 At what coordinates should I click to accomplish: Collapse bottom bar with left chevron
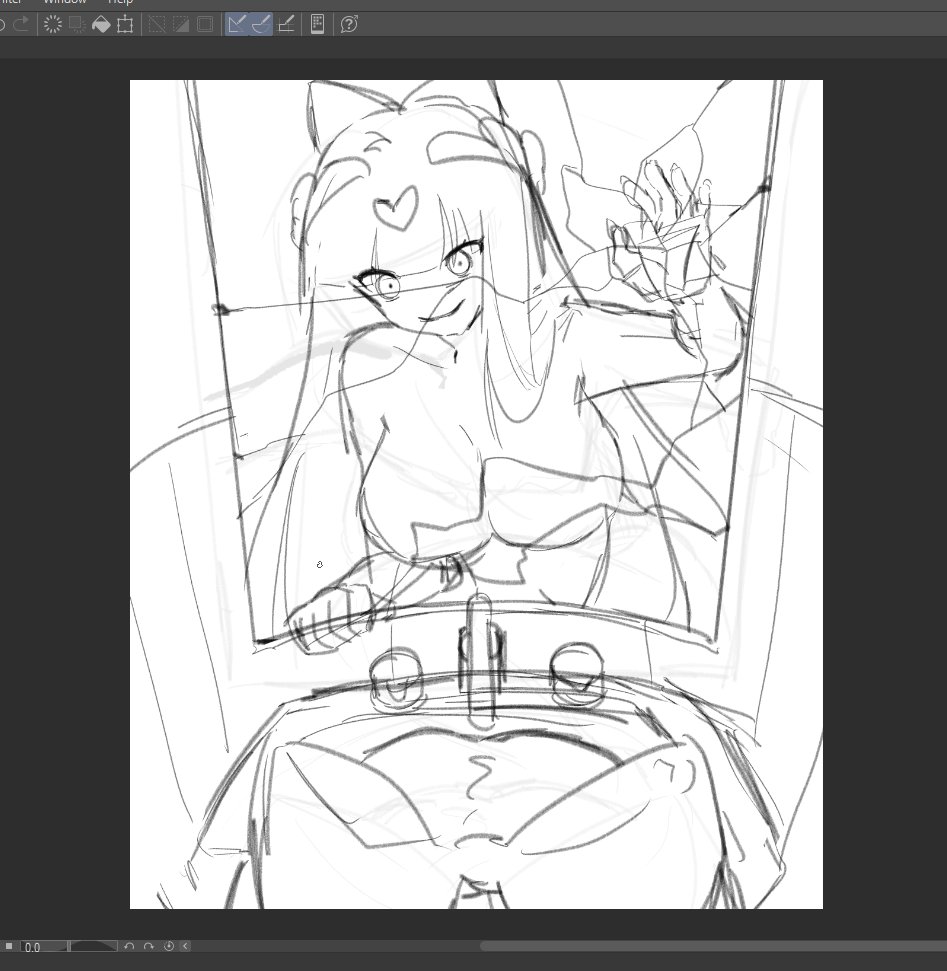(x=185, y=946)
